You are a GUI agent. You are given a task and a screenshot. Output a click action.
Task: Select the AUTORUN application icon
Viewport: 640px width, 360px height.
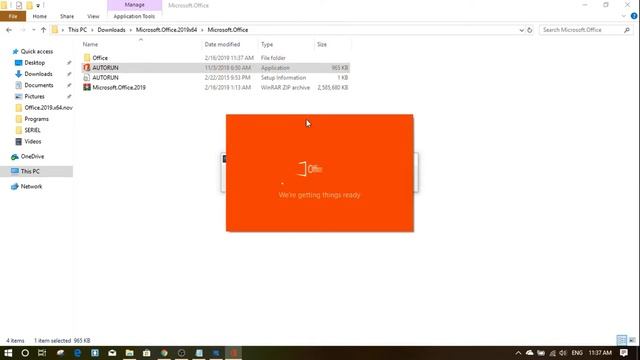point(87,68)
